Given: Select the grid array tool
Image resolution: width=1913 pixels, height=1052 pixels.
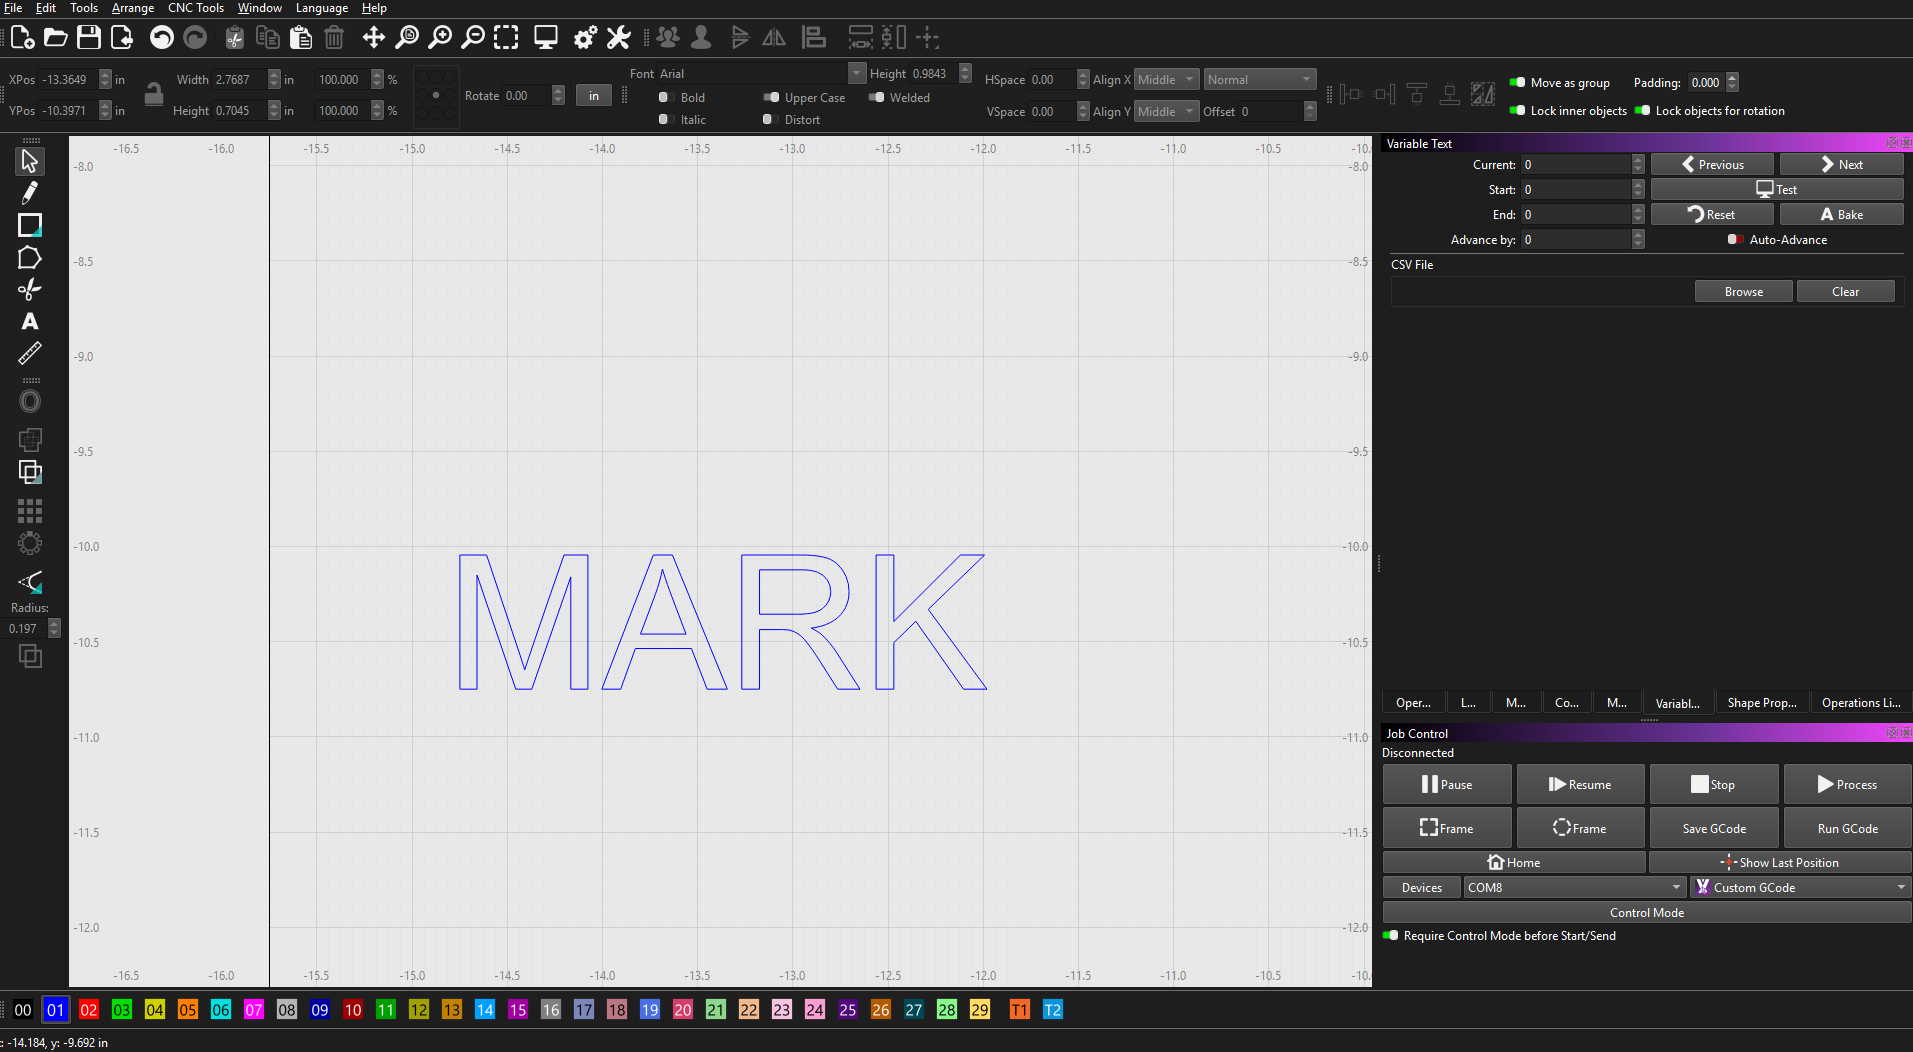Looking at the screenshot, I should (29, 511).
